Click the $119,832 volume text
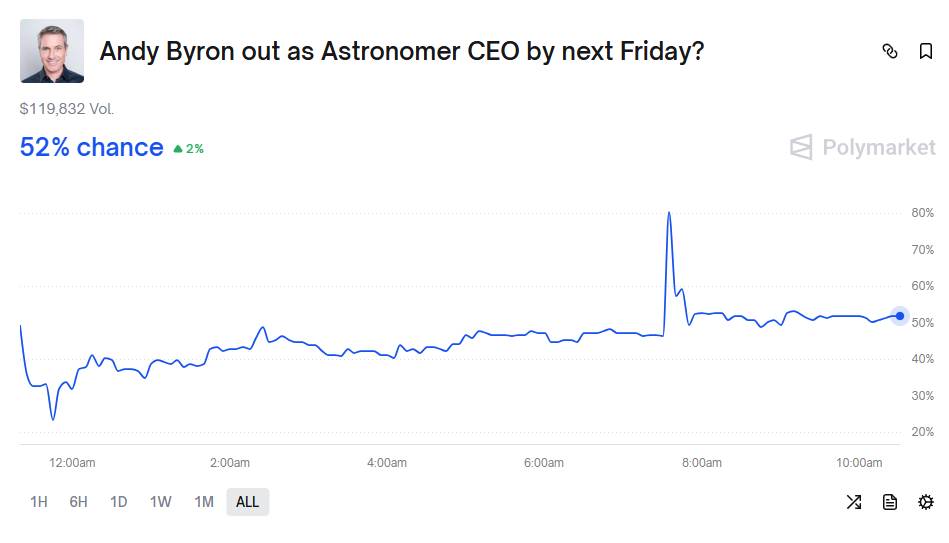Viewport: 949px width, 543px height. [x=67, y=108]
